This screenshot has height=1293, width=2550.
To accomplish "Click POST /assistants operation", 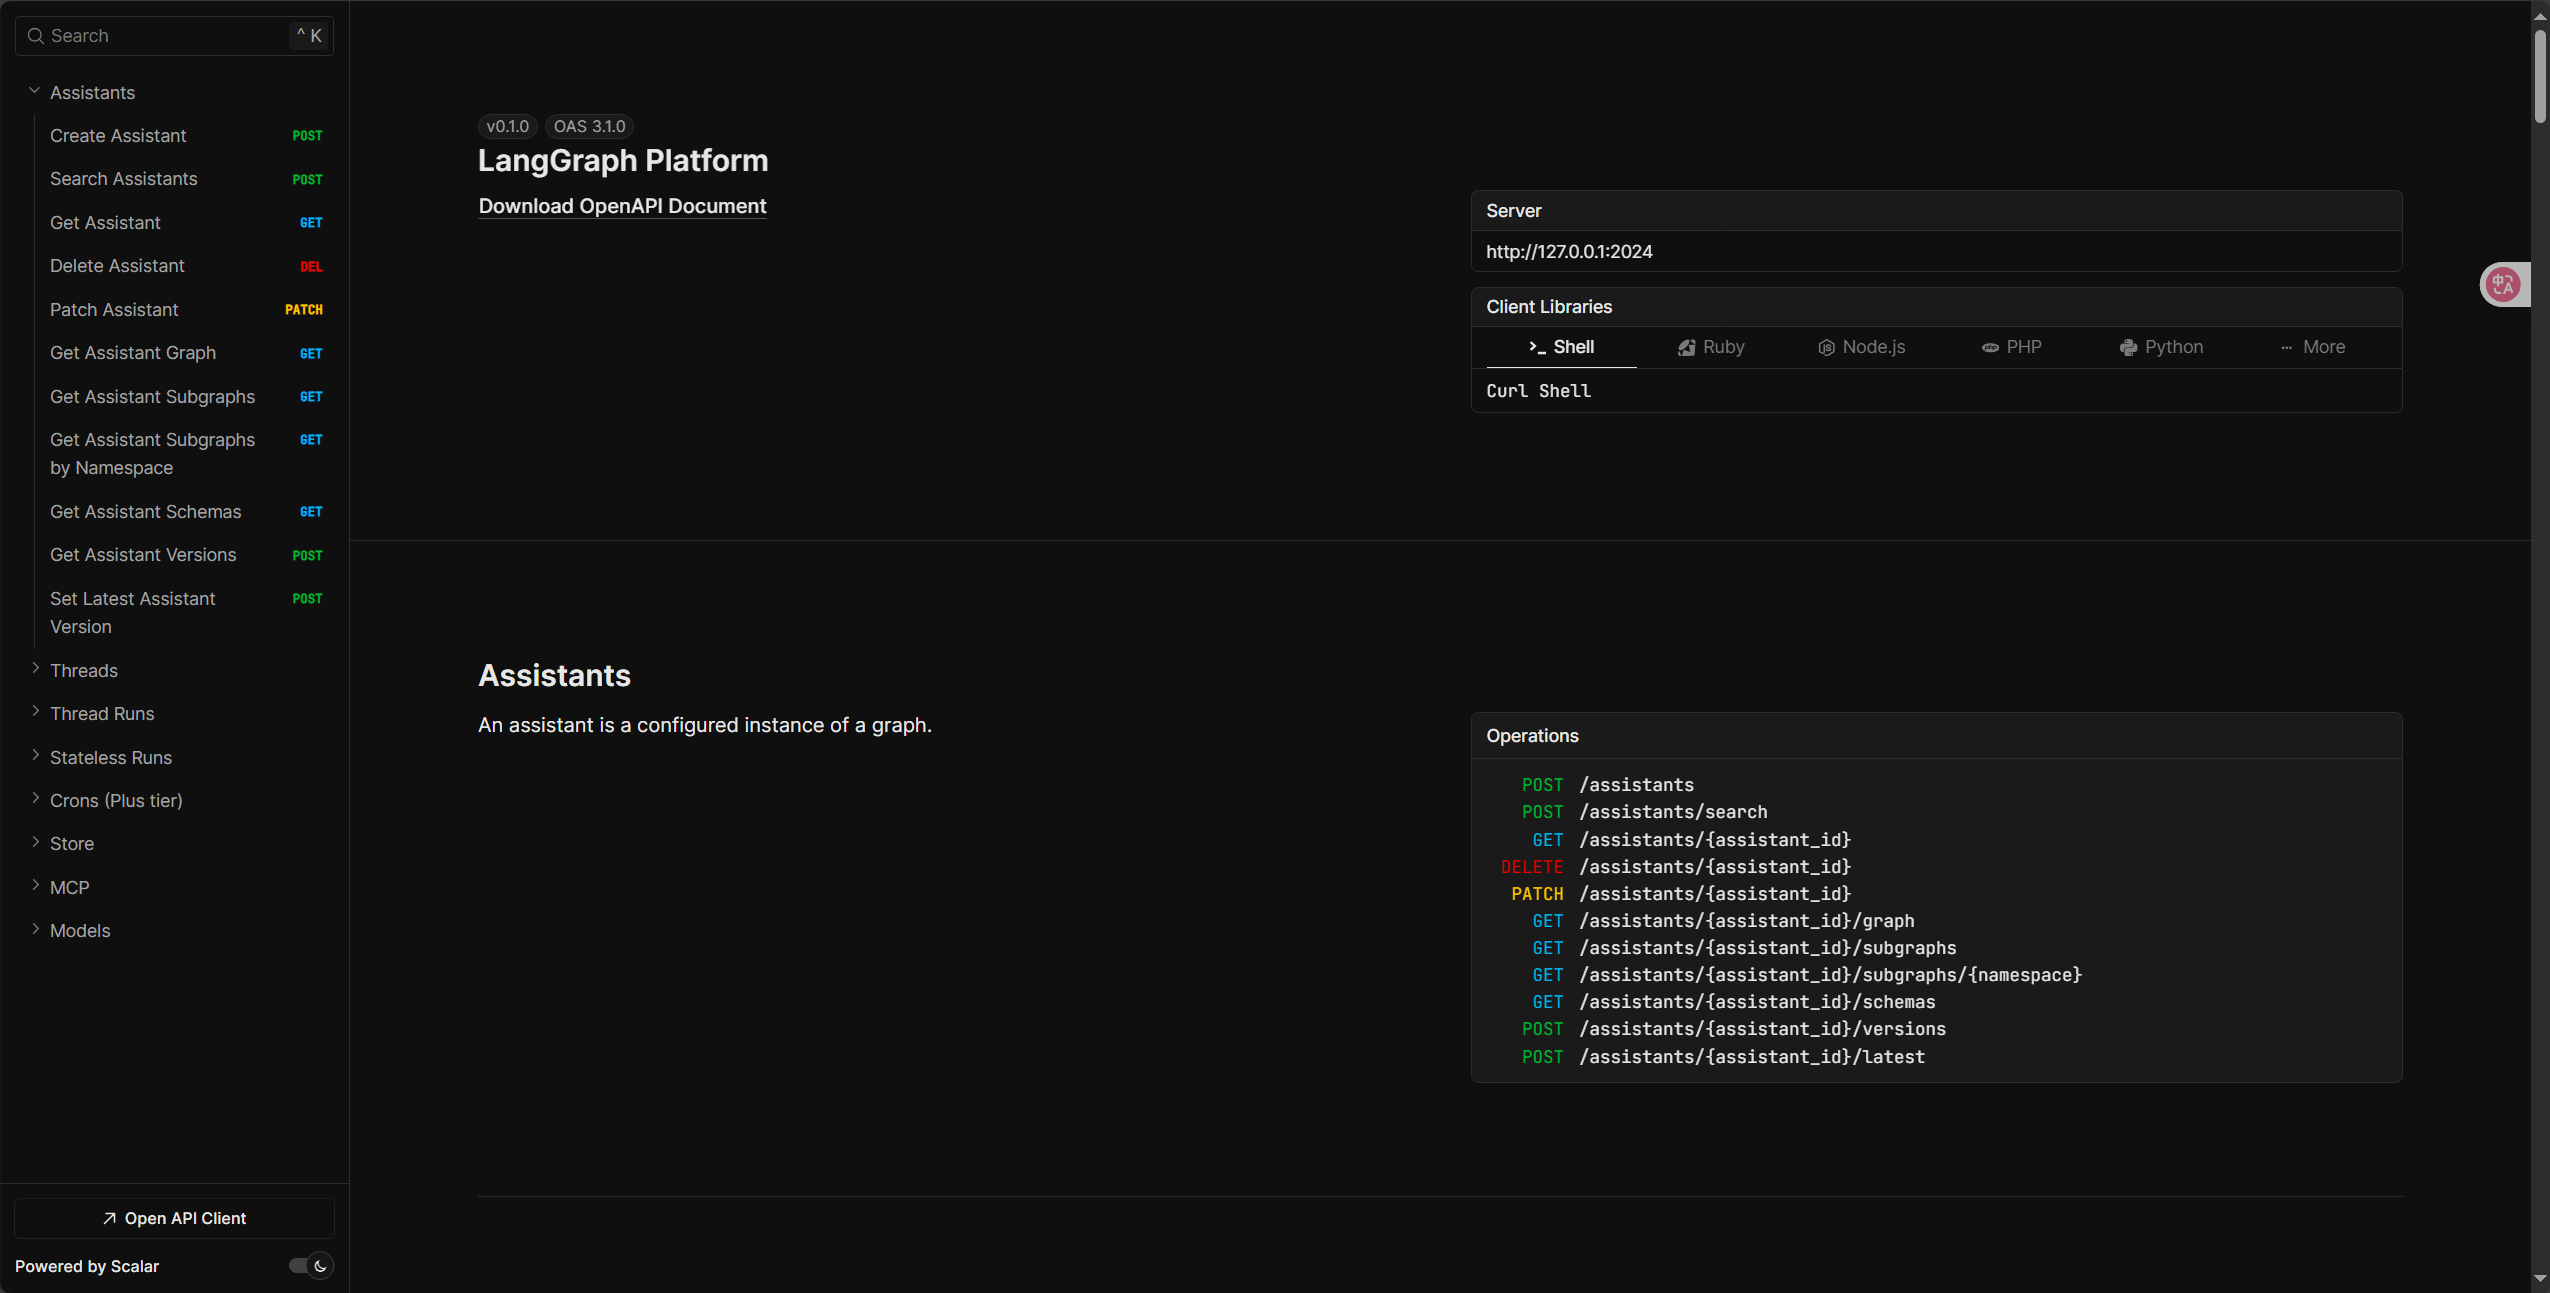I will tap(1607, 785).
